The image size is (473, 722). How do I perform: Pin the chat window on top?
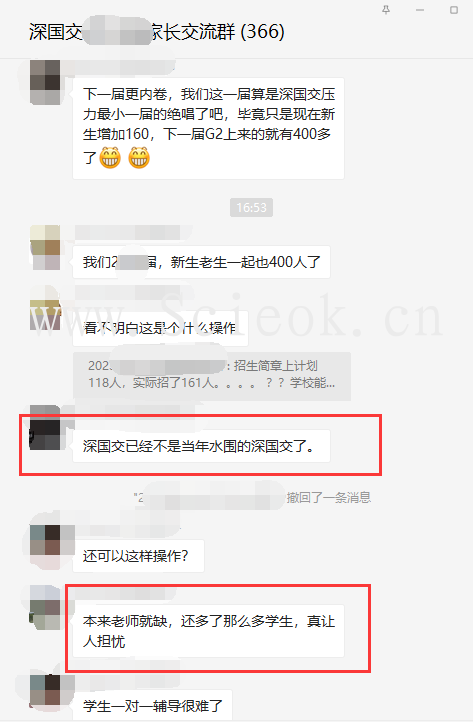[386, 10]
